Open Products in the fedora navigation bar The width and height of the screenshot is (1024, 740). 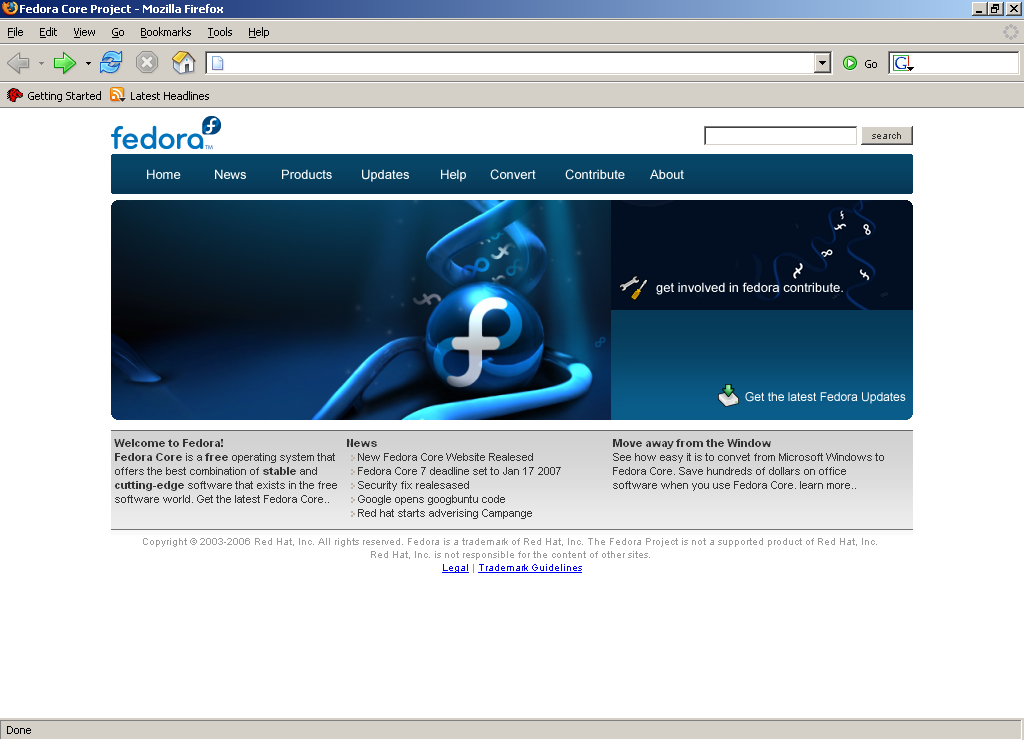point(306,174)
